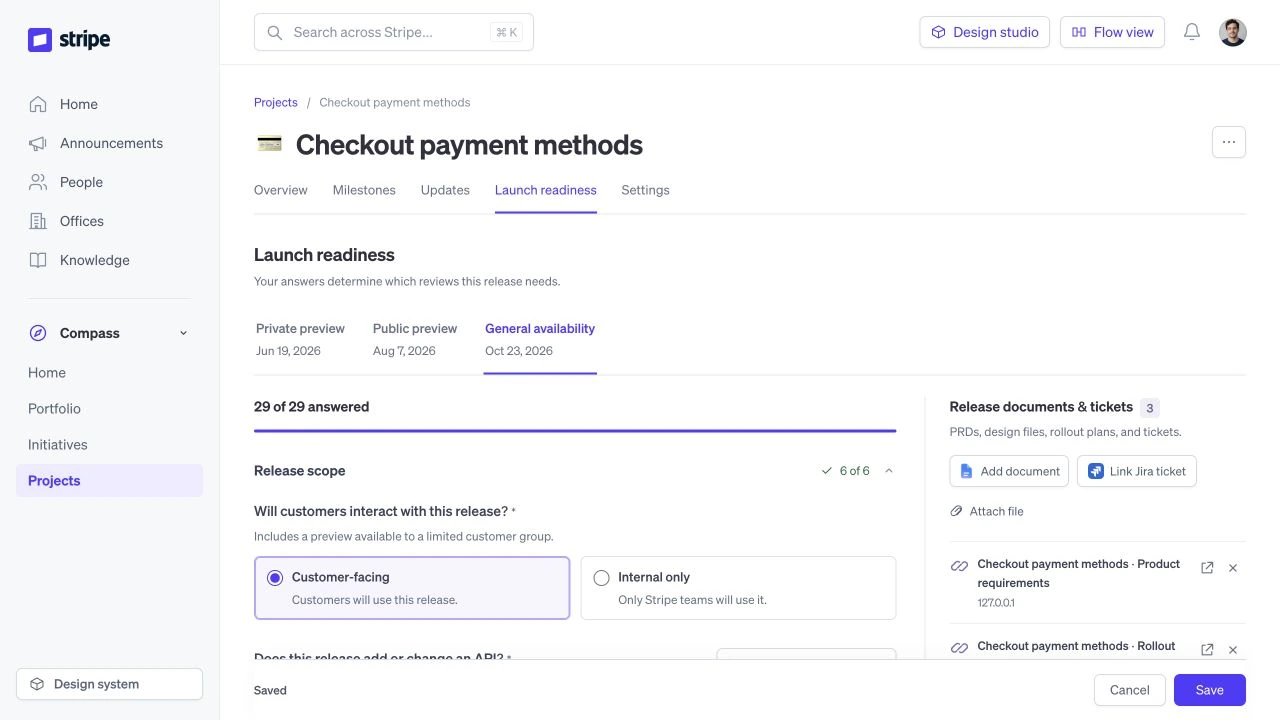1280x720 pixels.
Task: Open the Rollout document external link
Action: [1207, 650]
